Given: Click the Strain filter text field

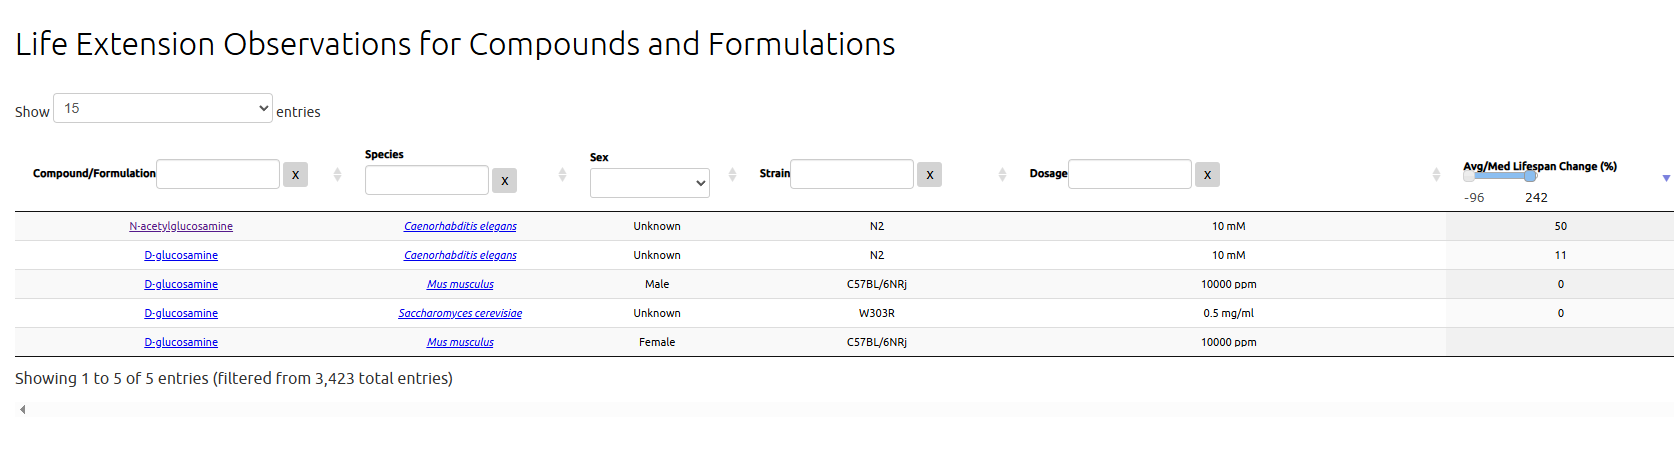Looking at the screenshot, I should [852, 174].
